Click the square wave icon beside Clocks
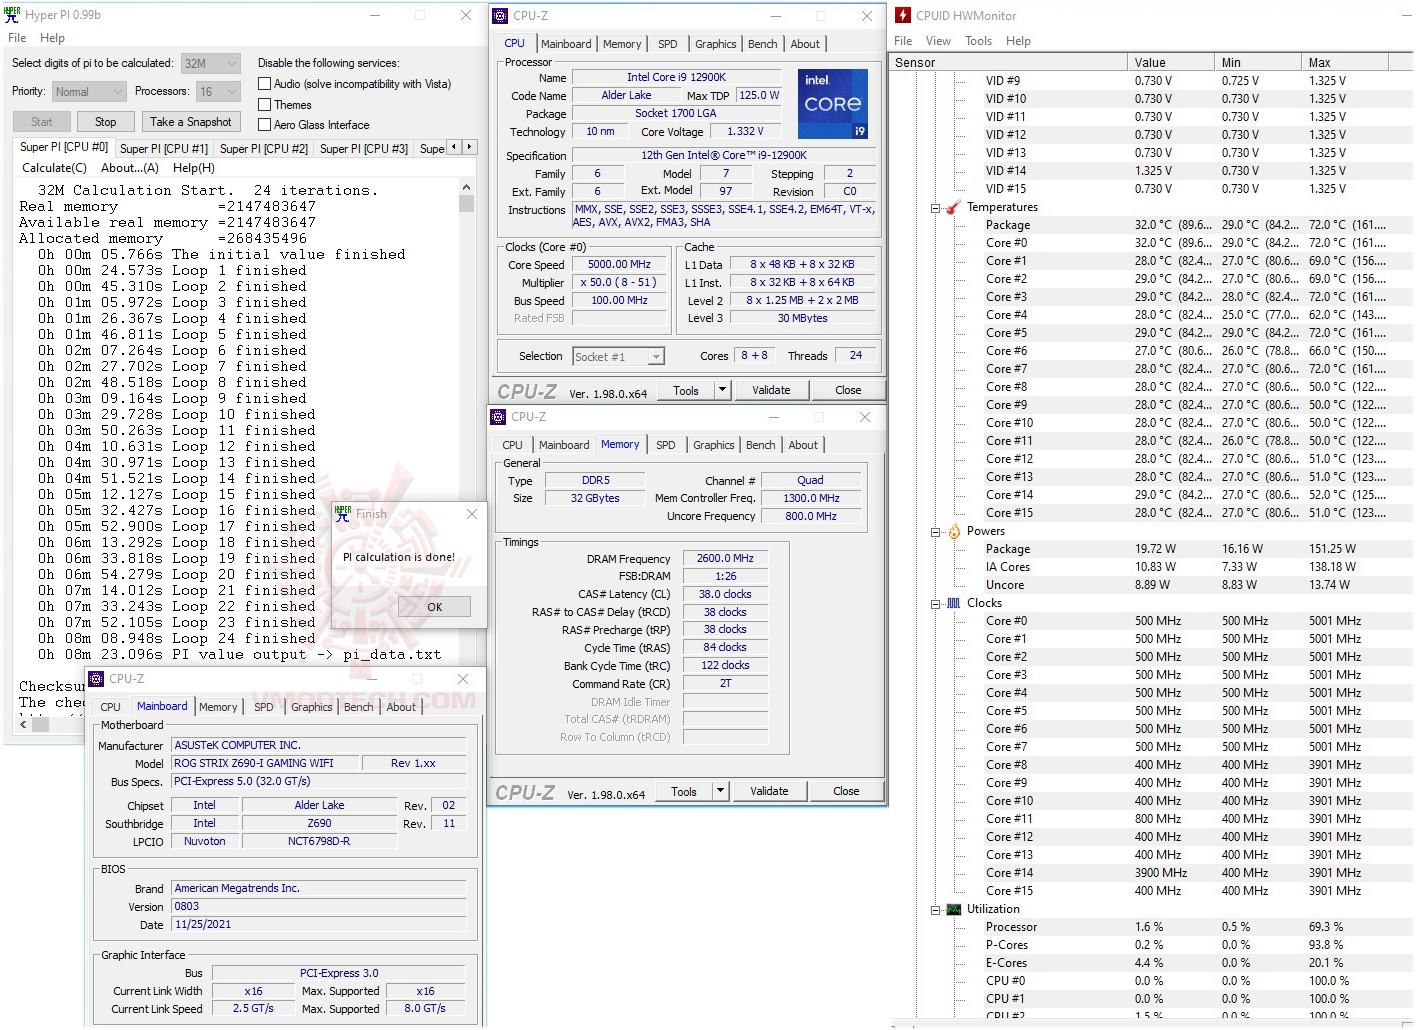This screenshot has height=1030, width=1416. pyautogui.click(x=954, y=603)
